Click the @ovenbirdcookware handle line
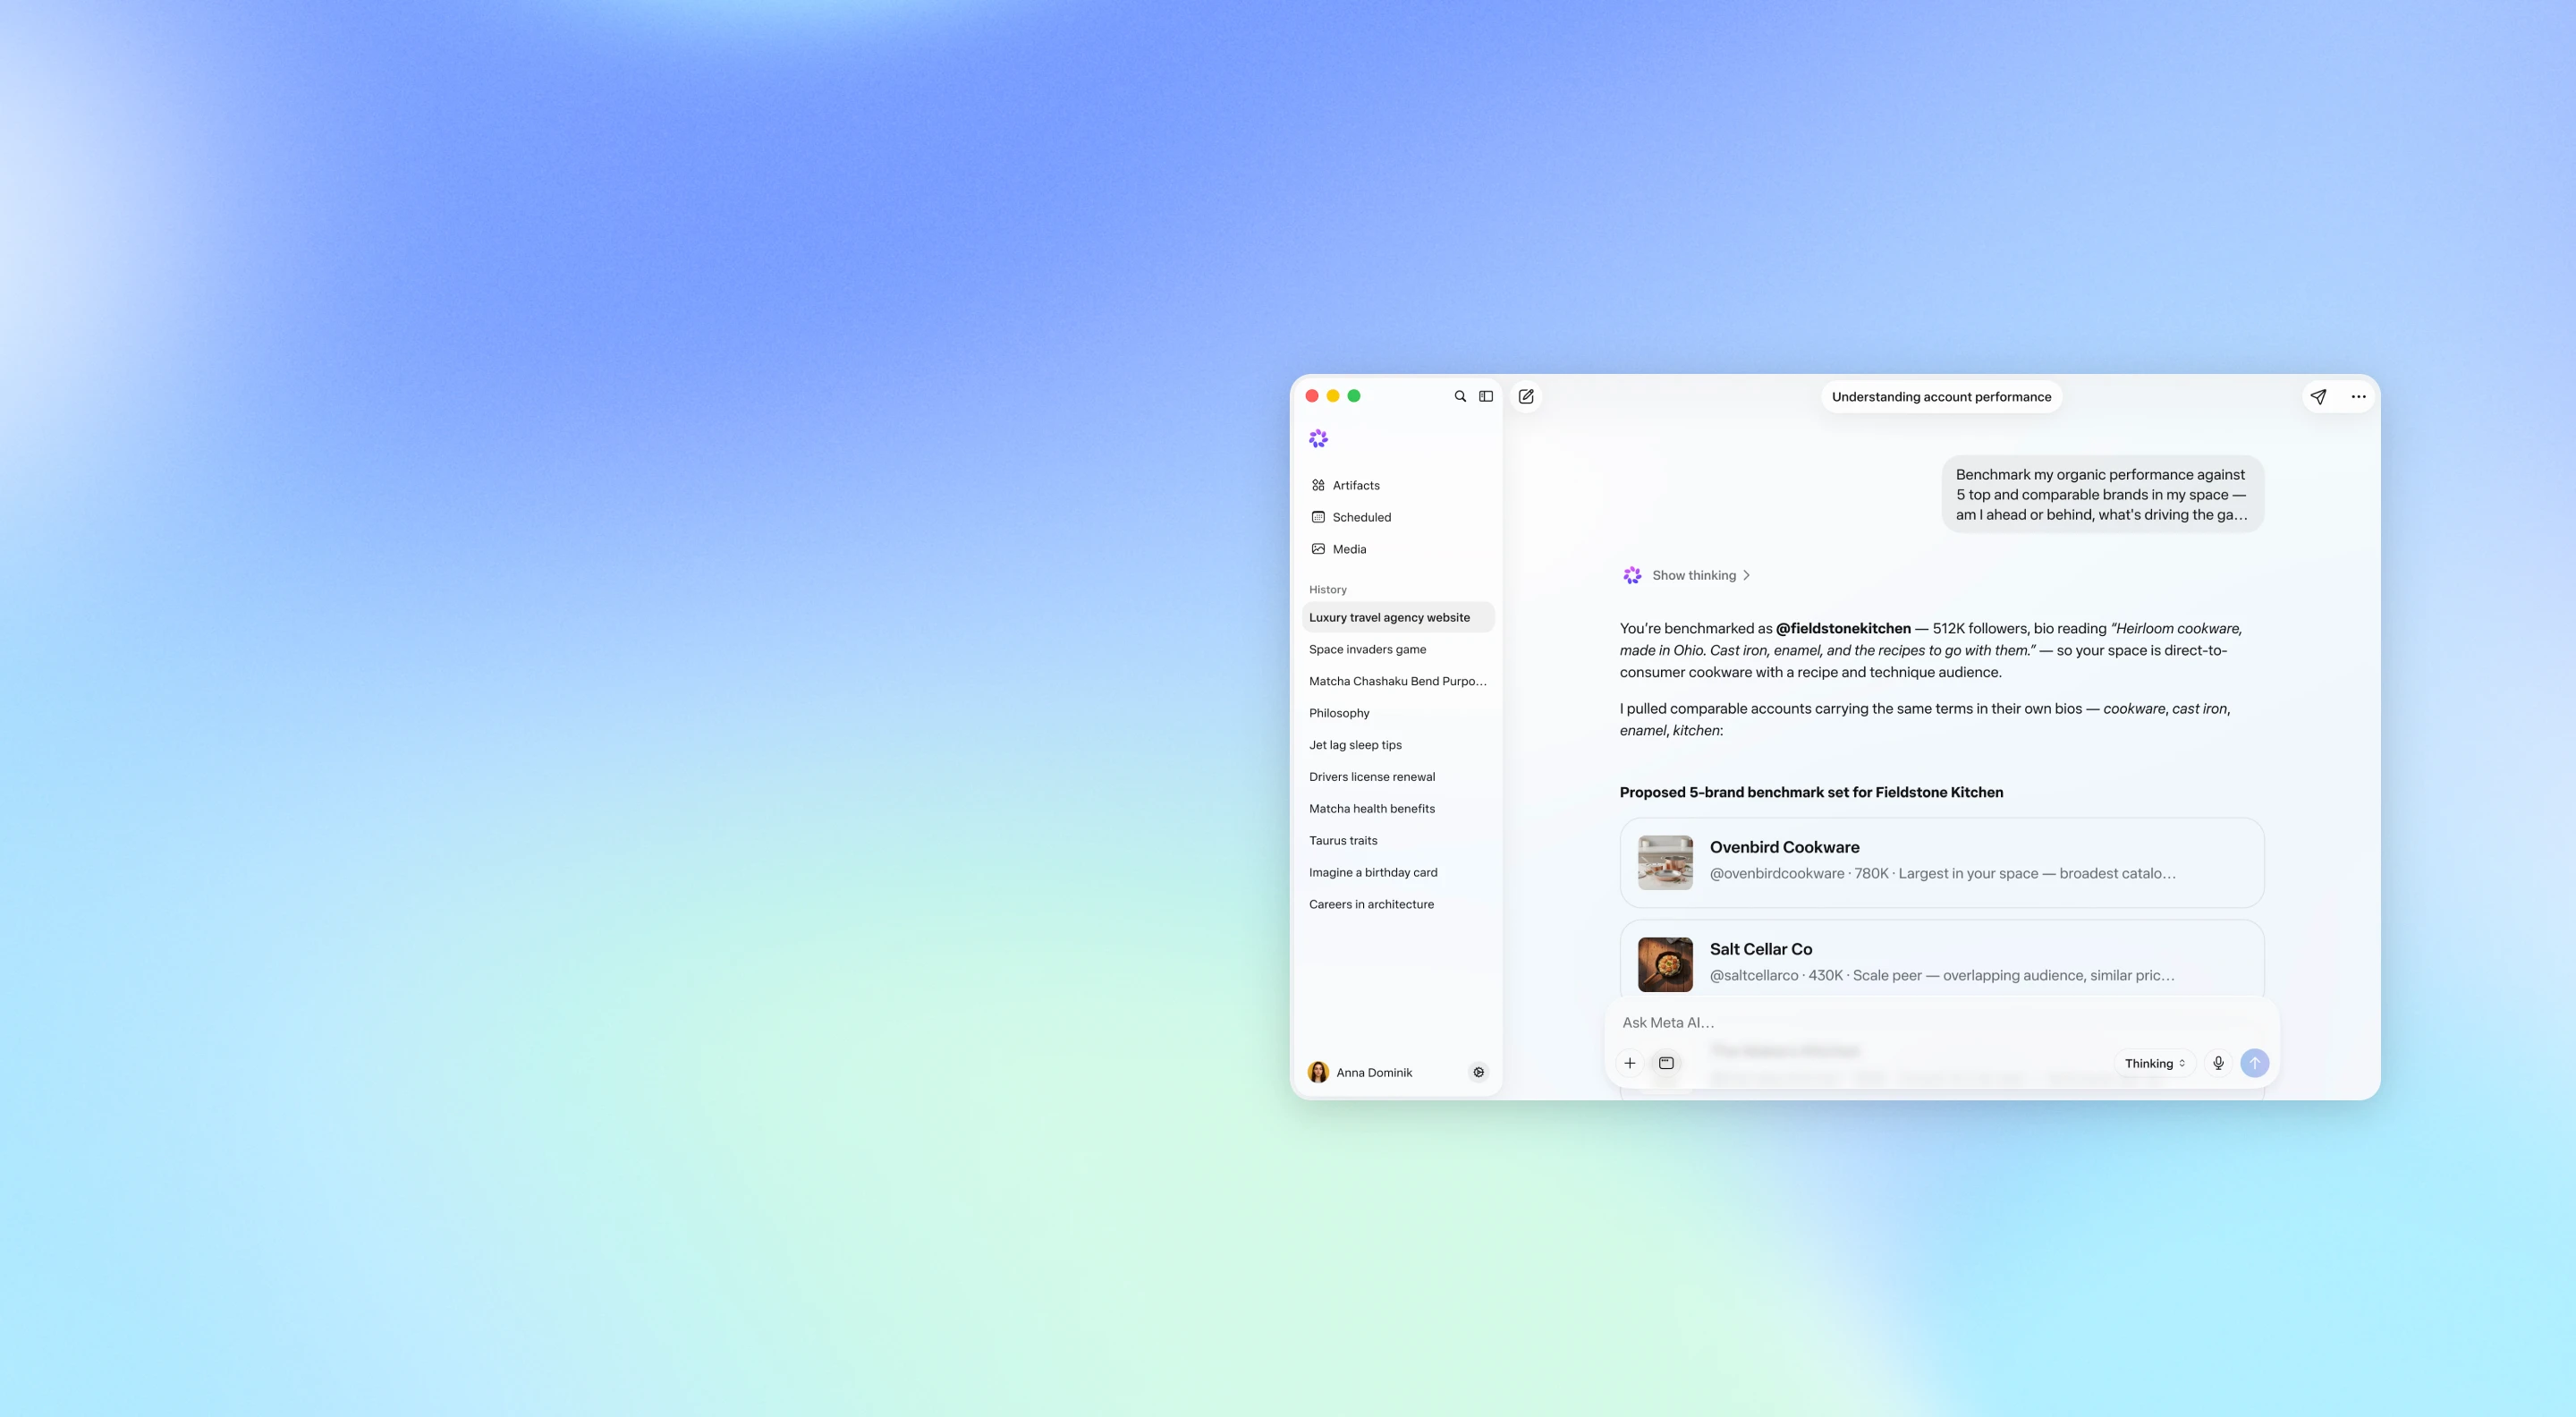The height and width of the screenshot is (1417, 2576). click(1942, 873)
